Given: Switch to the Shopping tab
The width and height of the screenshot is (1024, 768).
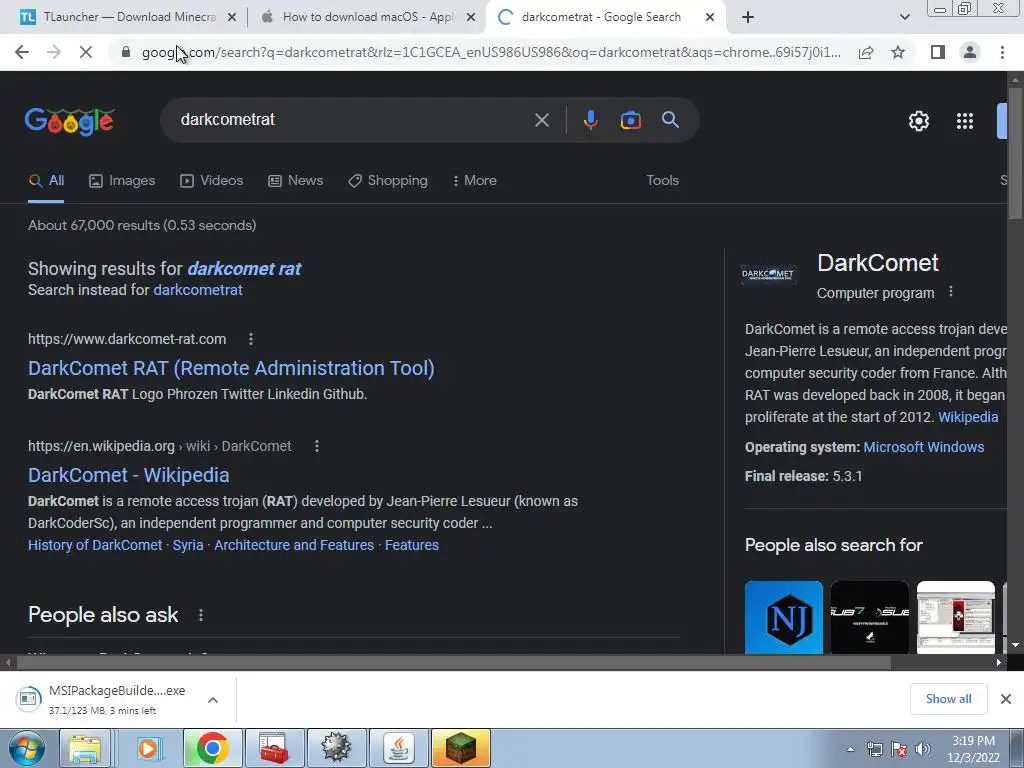Looking at the screenshot, I should (x=388, y=181).
